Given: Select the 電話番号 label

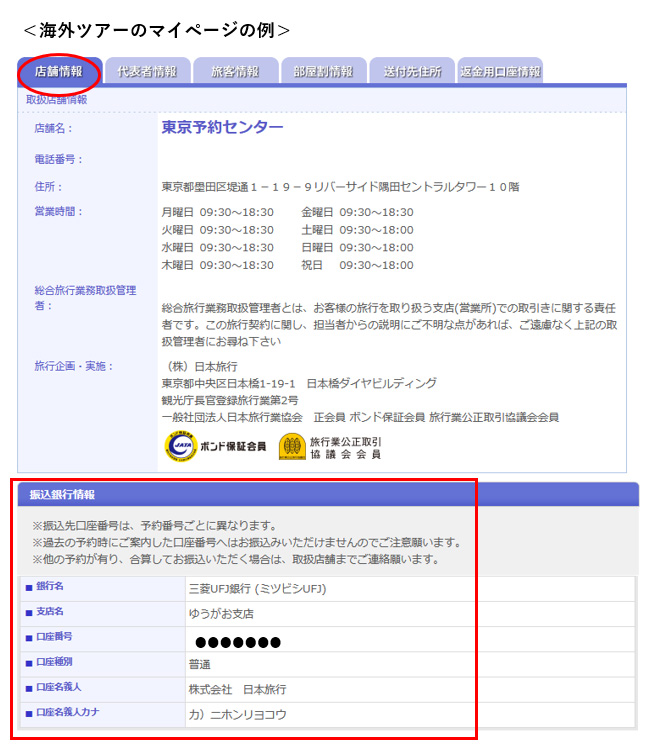Looking at the screenshot, I should [59, 159].
